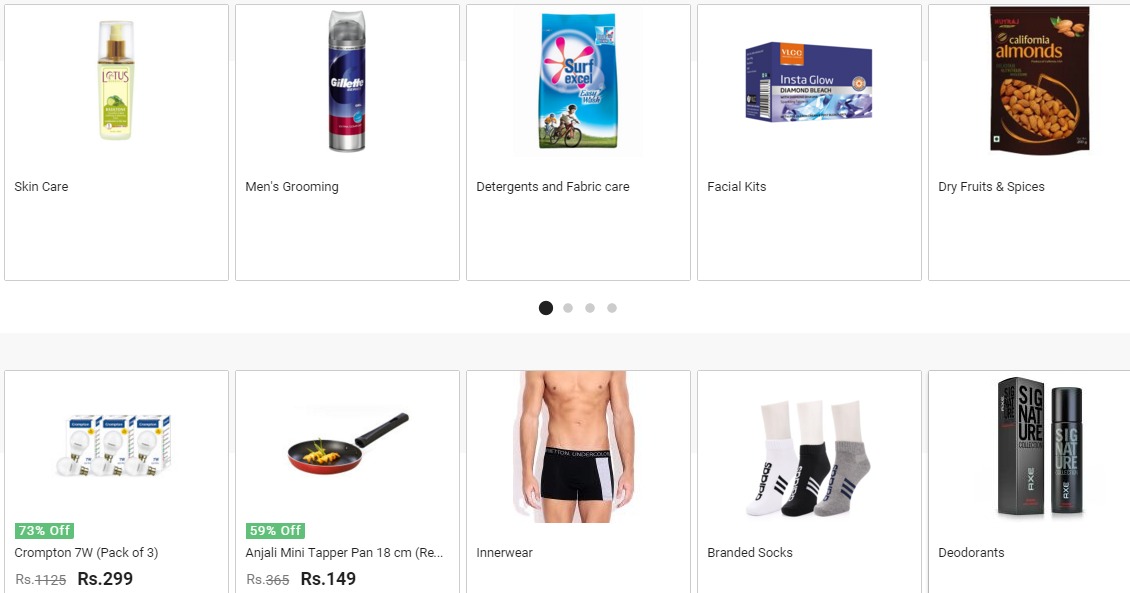Image resolution: width=1130 pixels, height=593 pixels.
Task: Open the California almonds pack image
Action: [1039, 79]
